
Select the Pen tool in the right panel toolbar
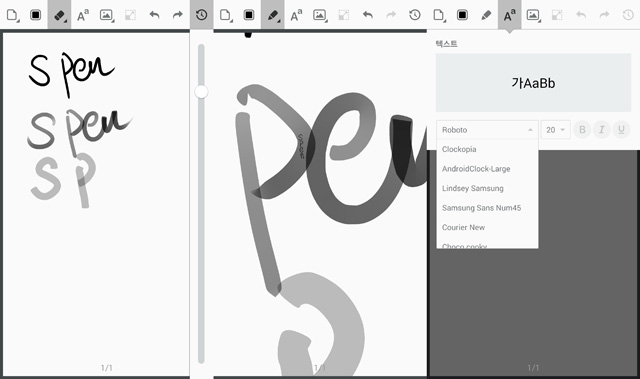(x=486, y=15)
